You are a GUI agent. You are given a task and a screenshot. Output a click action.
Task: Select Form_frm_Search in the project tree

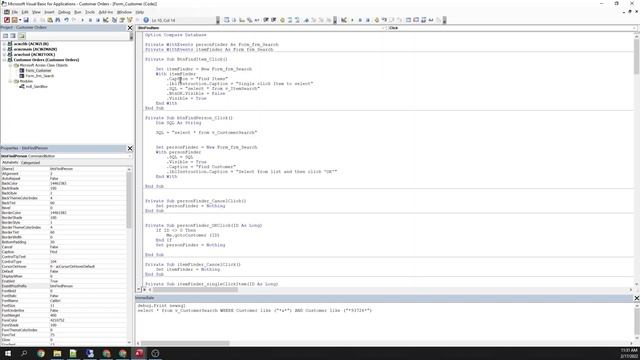(40, 76)
